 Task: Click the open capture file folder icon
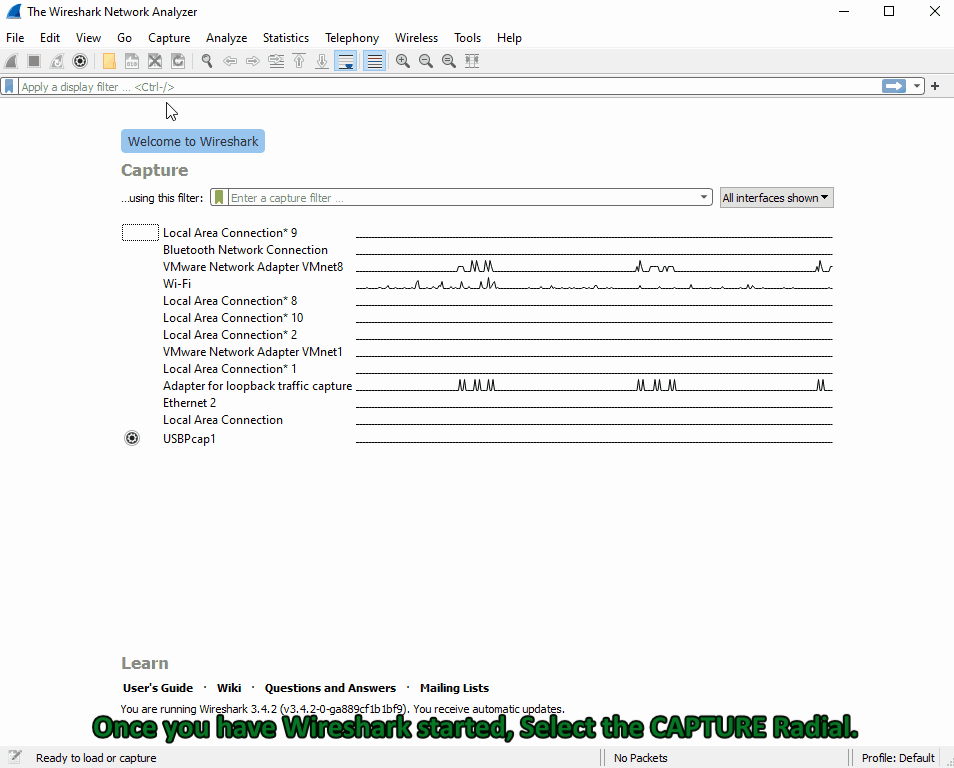click(109, 61)
